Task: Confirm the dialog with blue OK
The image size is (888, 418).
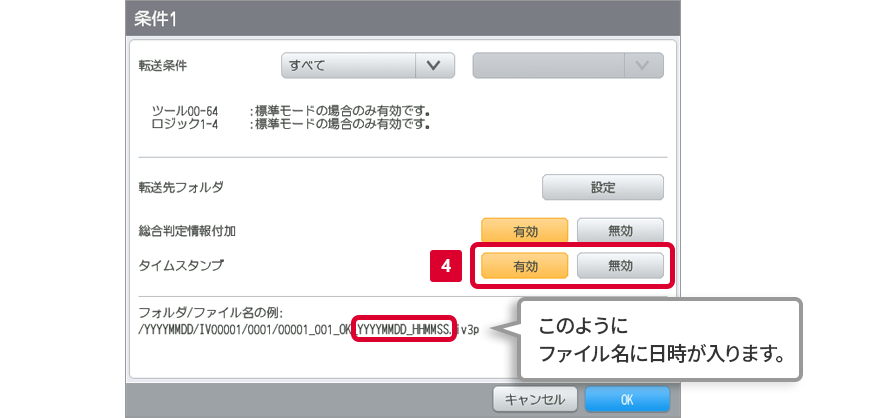Action: click(x=626, y=399)
